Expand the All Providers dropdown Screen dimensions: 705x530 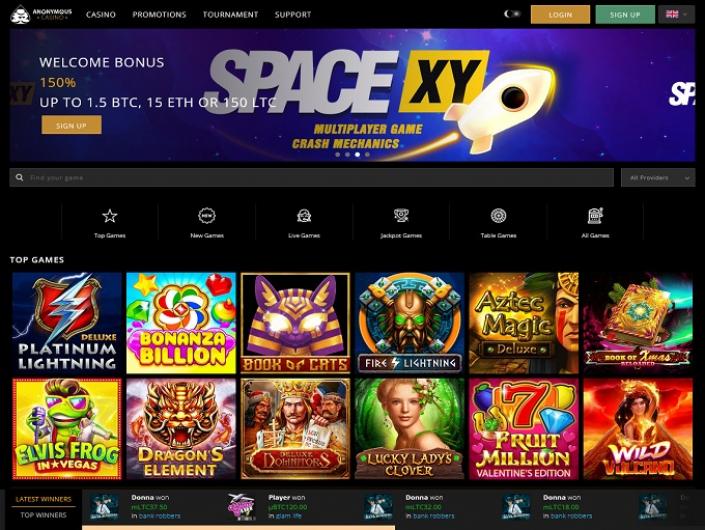658,178
